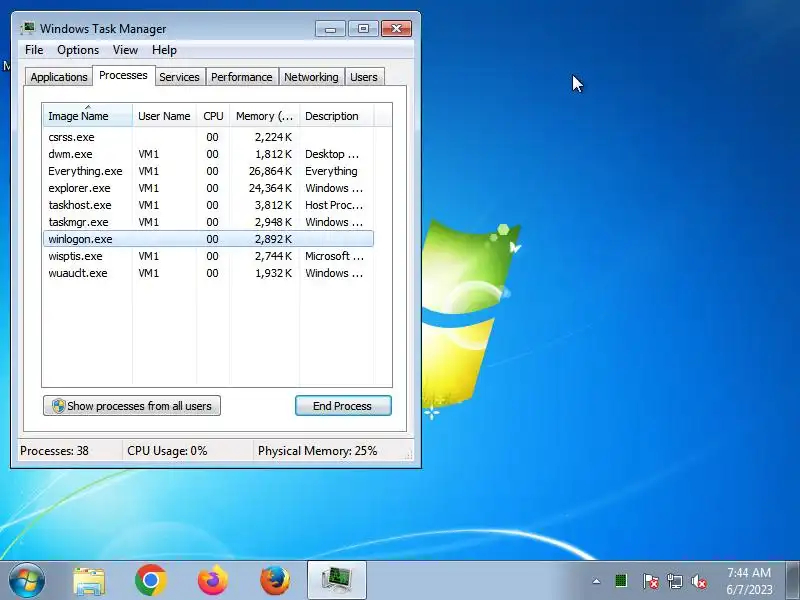Screen dimensions: 800x600
Task: Click the Microsoft ... description cell
Action: [x=334, y=256]
